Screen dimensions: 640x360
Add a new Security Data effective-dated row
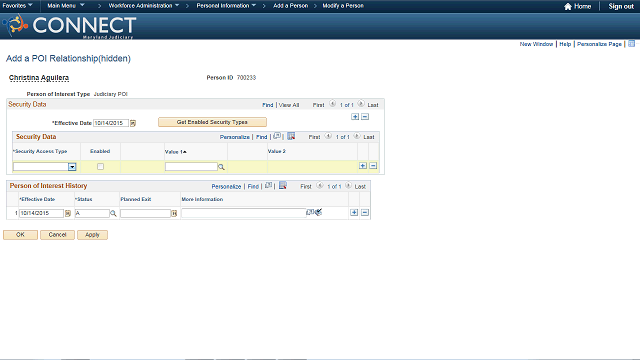point(355,117)
